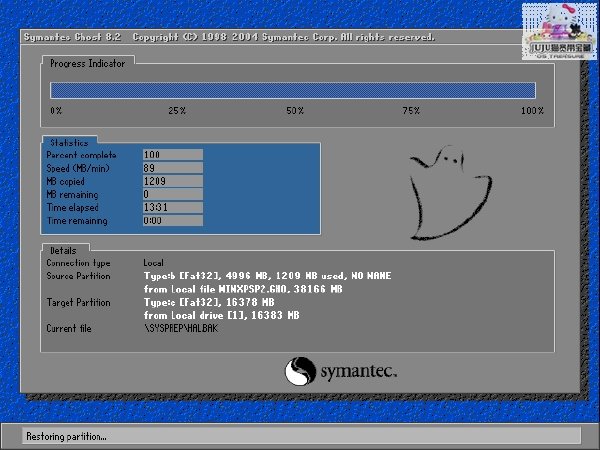Click the 75% progress marker
Screen dimensions: 600x450
(411, 111)
